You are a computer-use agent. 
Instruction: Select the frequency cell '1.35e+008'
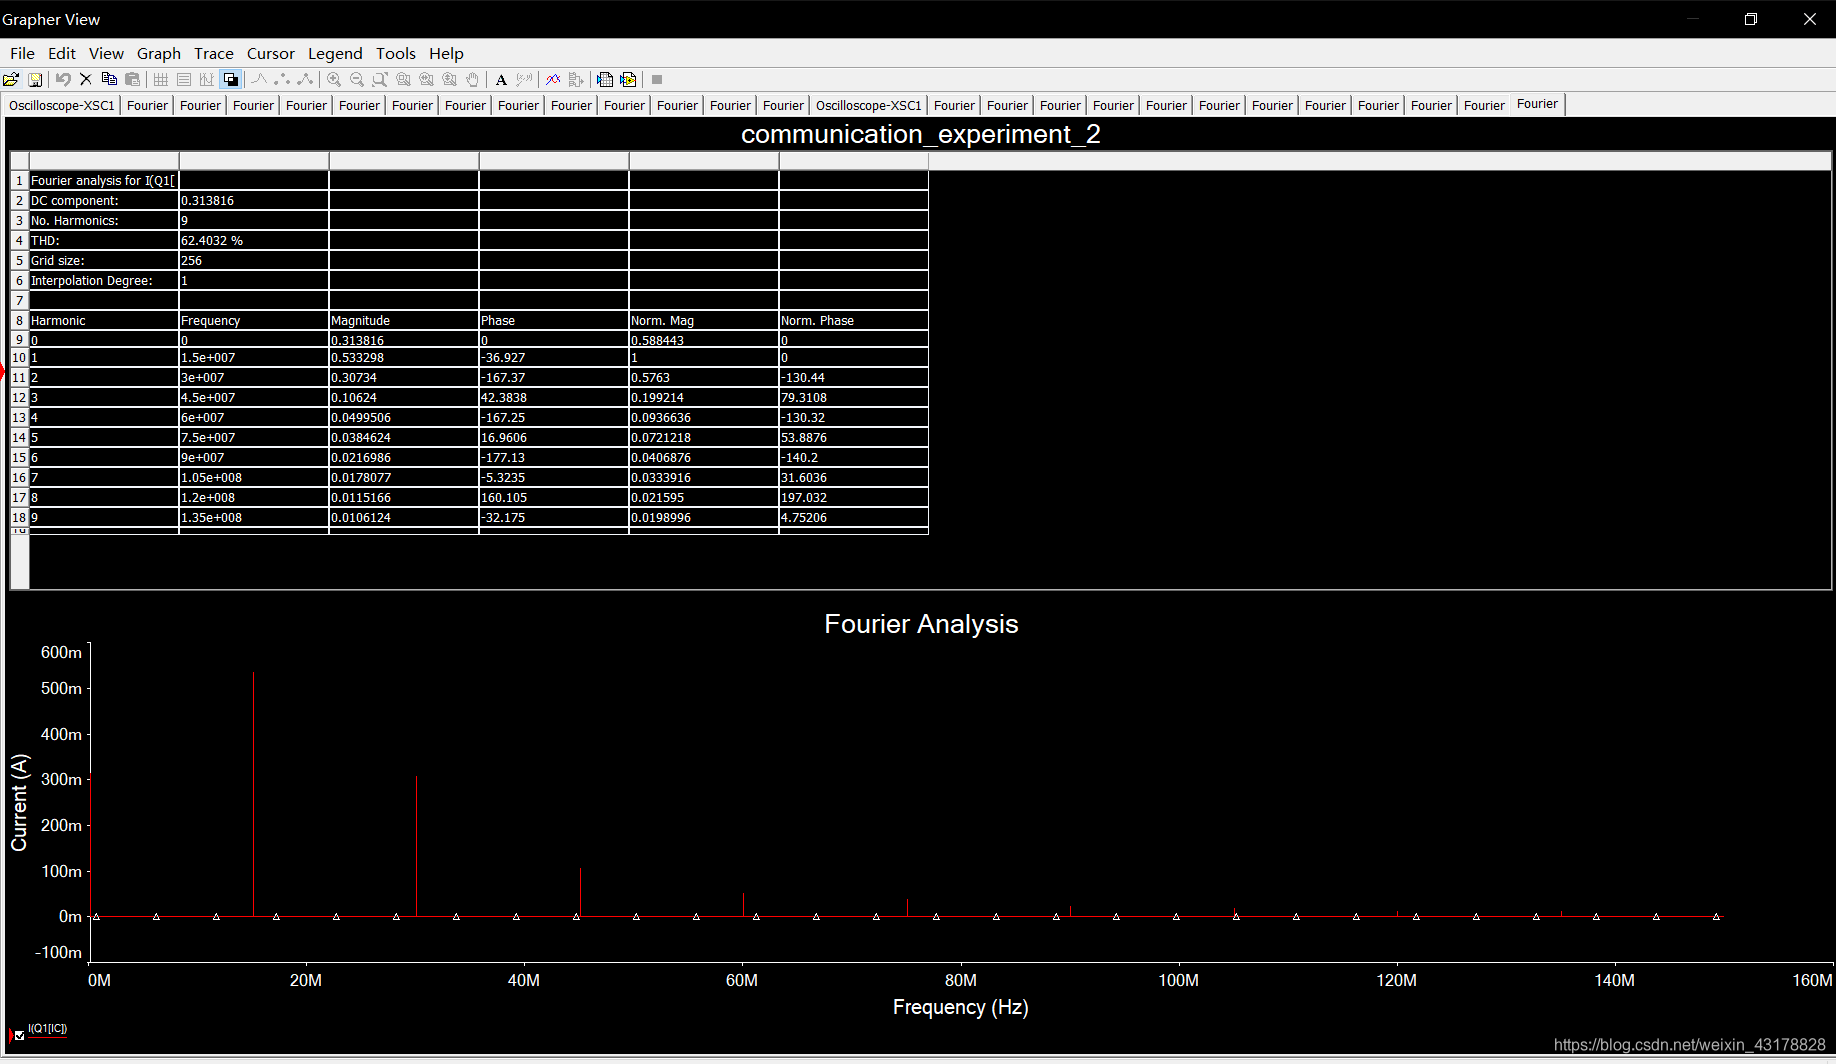pyautogui.click(x=254, y=517)
